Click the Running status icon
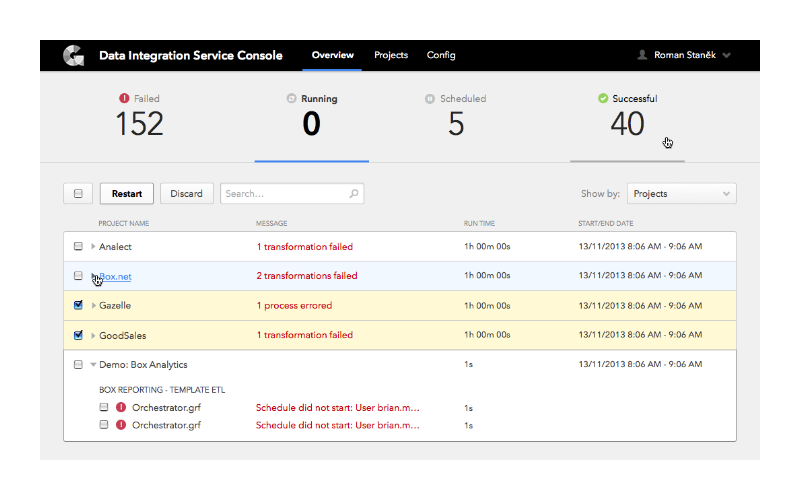This screenshot has height=500, width=800. coord(291,98)
